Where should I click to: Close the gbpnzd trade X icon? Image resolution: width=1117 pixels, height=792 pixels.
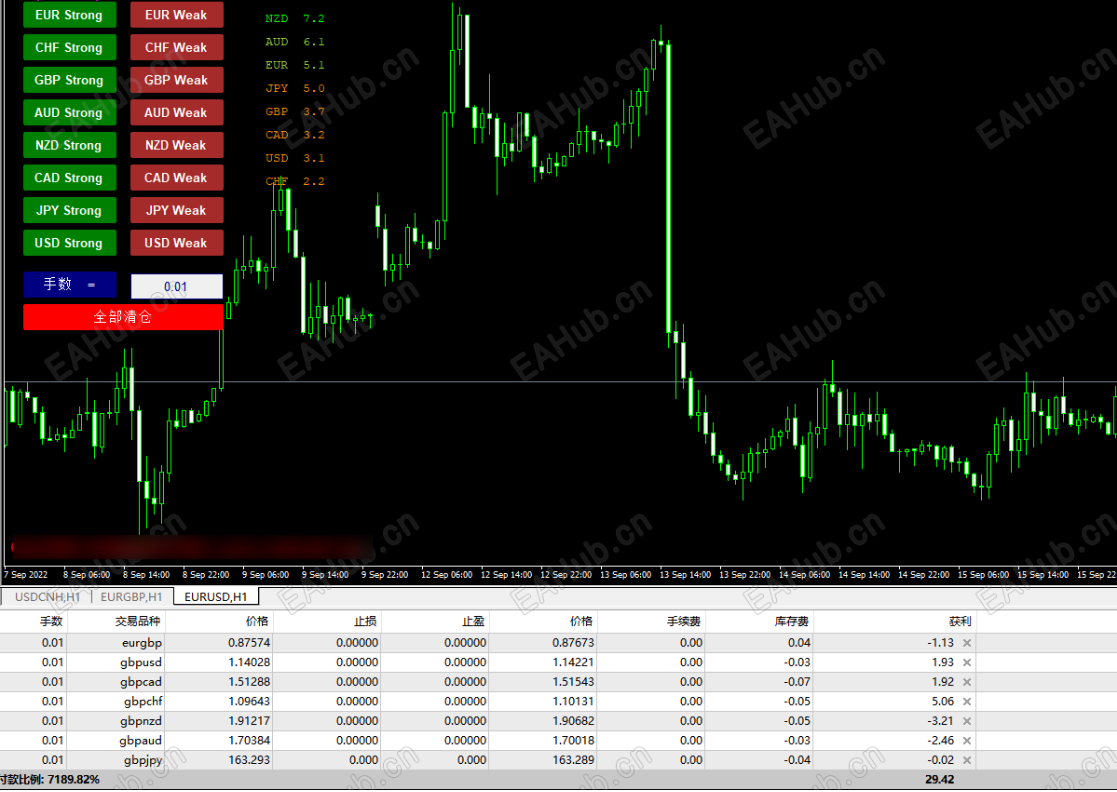click(x=967, y=721)
